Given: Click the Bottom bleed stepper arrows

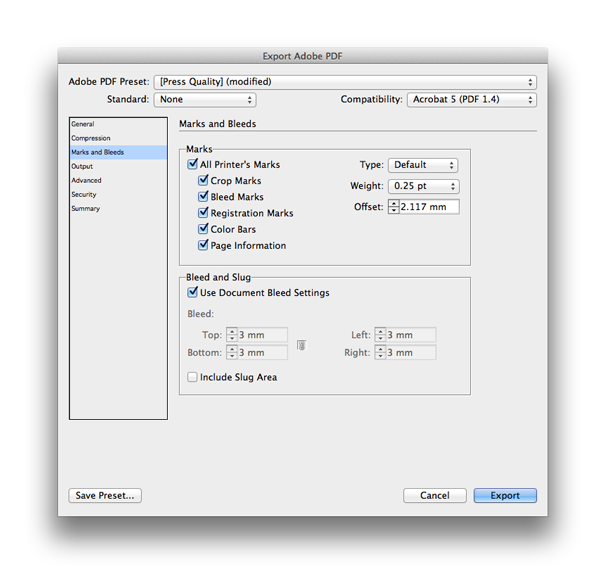Looking at the screenshot, I should click(232, 352).
